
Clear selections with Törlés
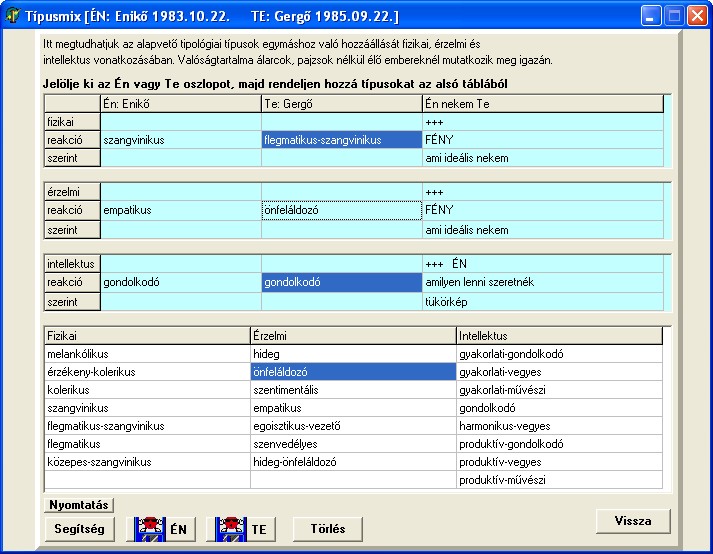click(x=328, y=529)
